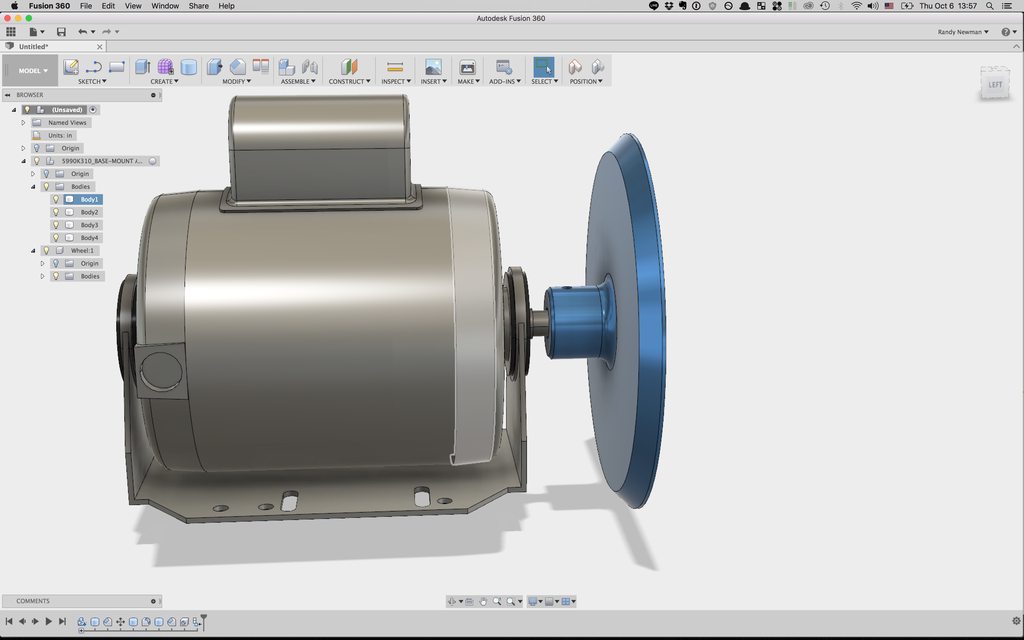1024x640 pixels.
Task: Toggle visibility of Wheel:1 component
Action: click(46, 250)
